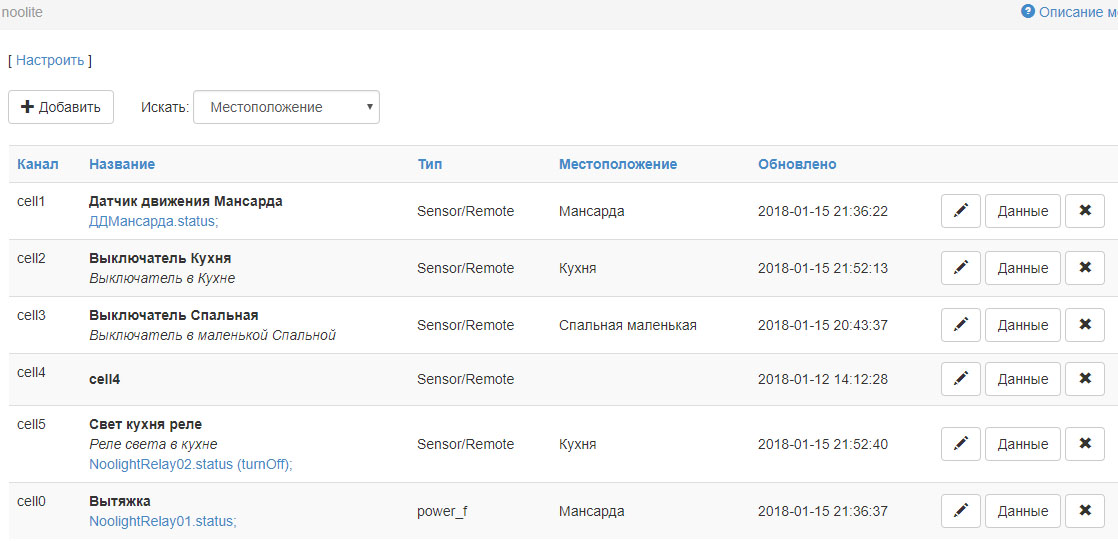Viewport: 1118px width, 541px height.
Task: Remove the Выключатель Спальная entry
Action: coord(1084,325)
